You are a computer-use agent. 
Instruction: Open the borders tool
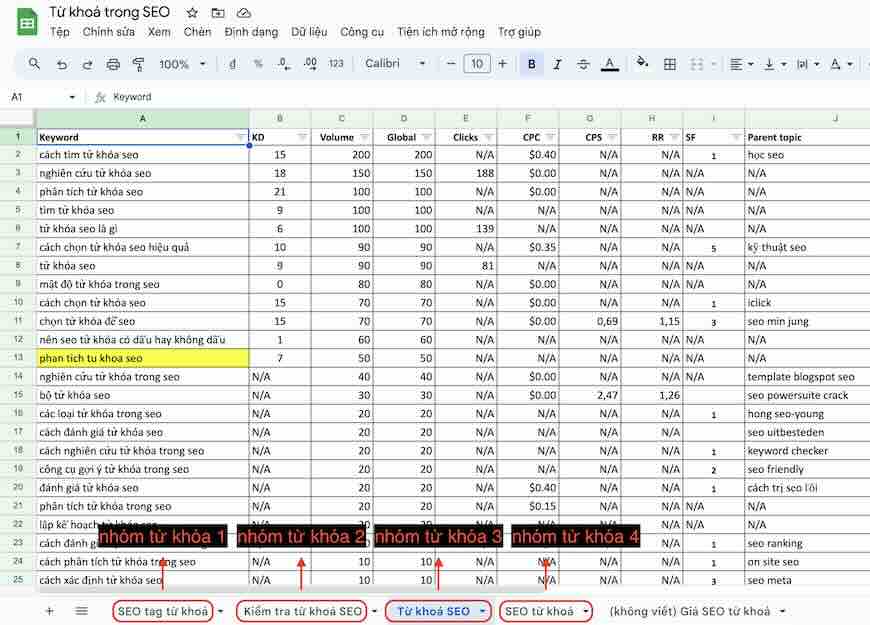point(670,64)
